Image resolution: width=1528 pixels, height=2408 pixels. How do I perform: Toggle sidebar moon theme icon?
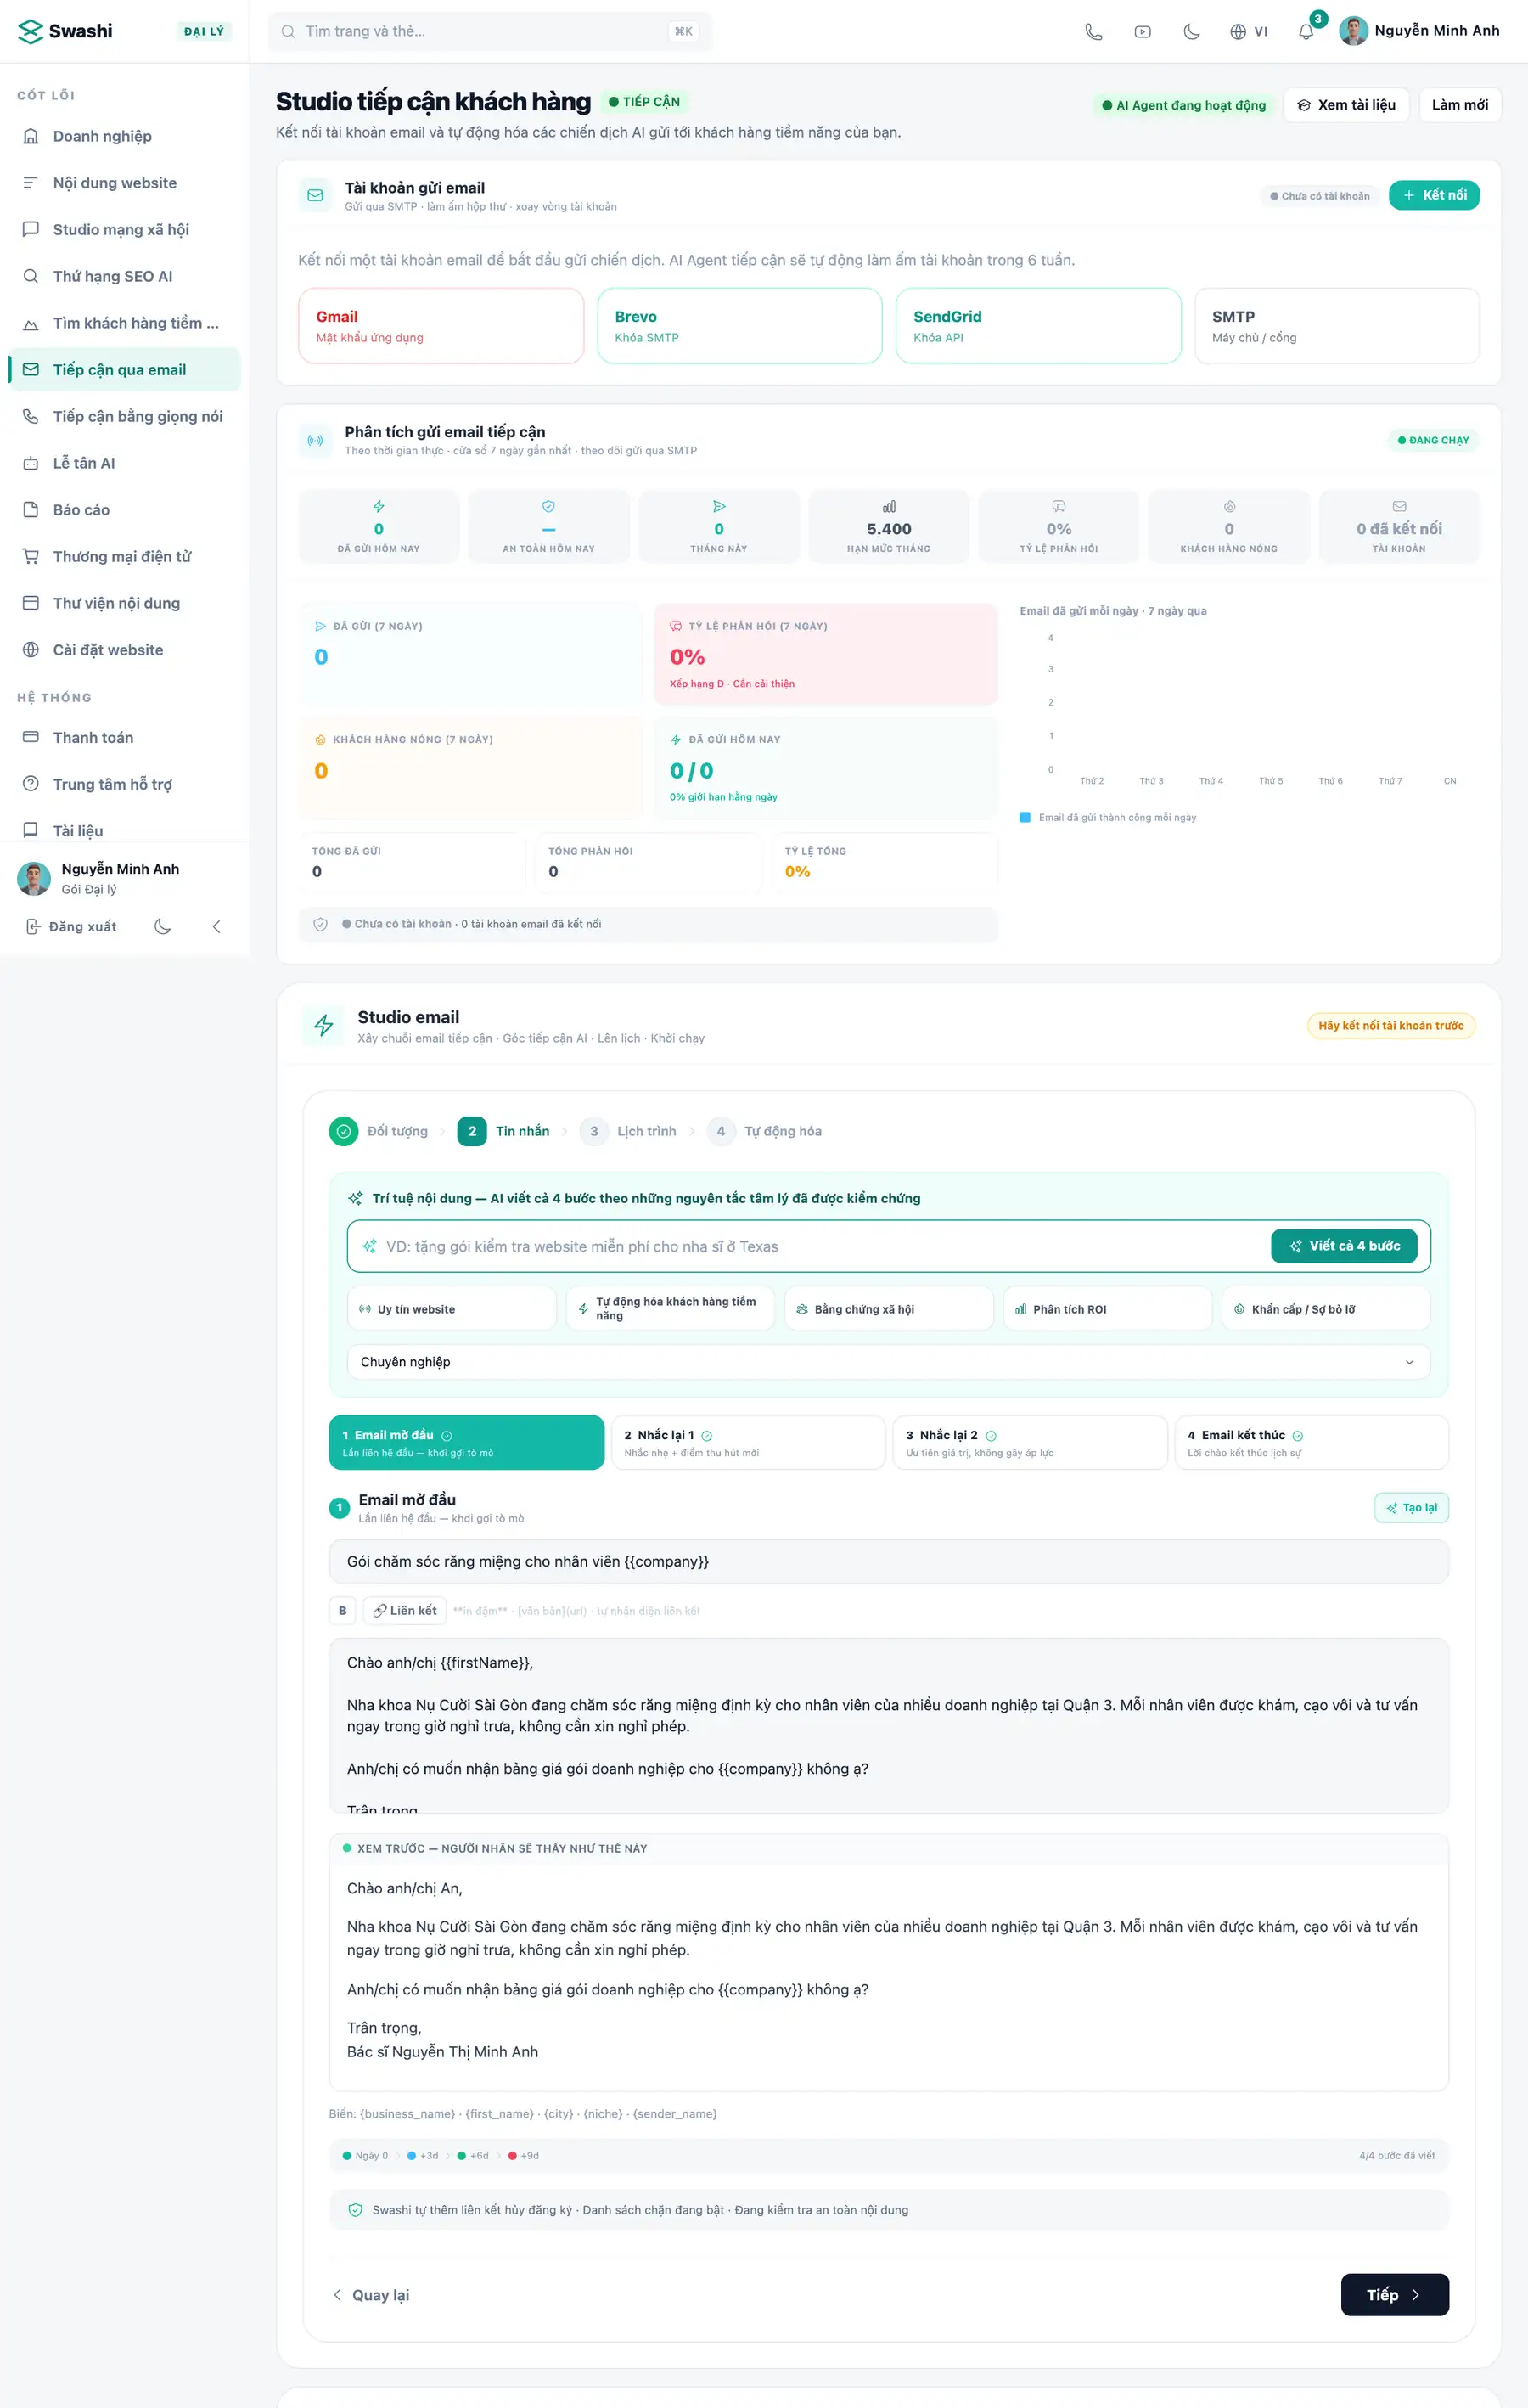[162, 927]
